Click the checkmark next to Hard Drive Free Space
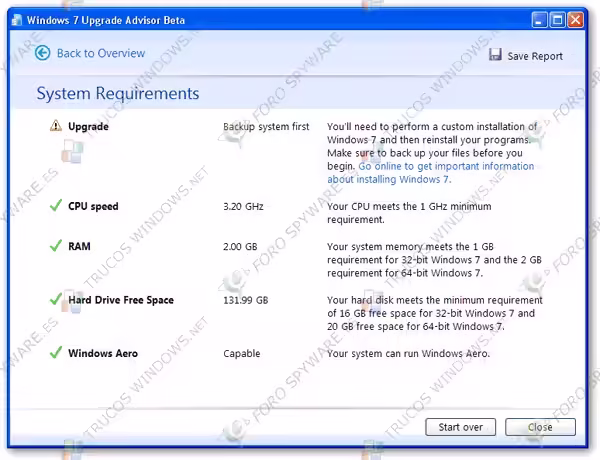600x460 pixels. pyautogui.click(x=56, y=299)
